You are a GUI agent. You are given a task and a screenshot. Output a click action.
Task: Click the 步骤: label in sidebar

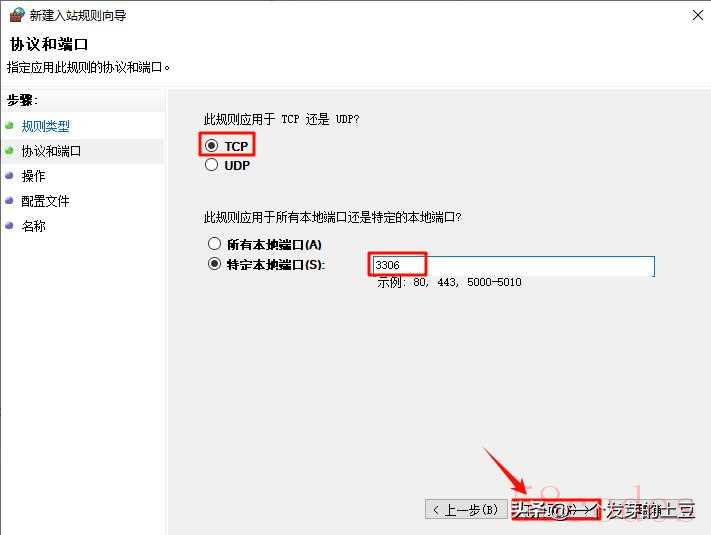pos(22,100)
